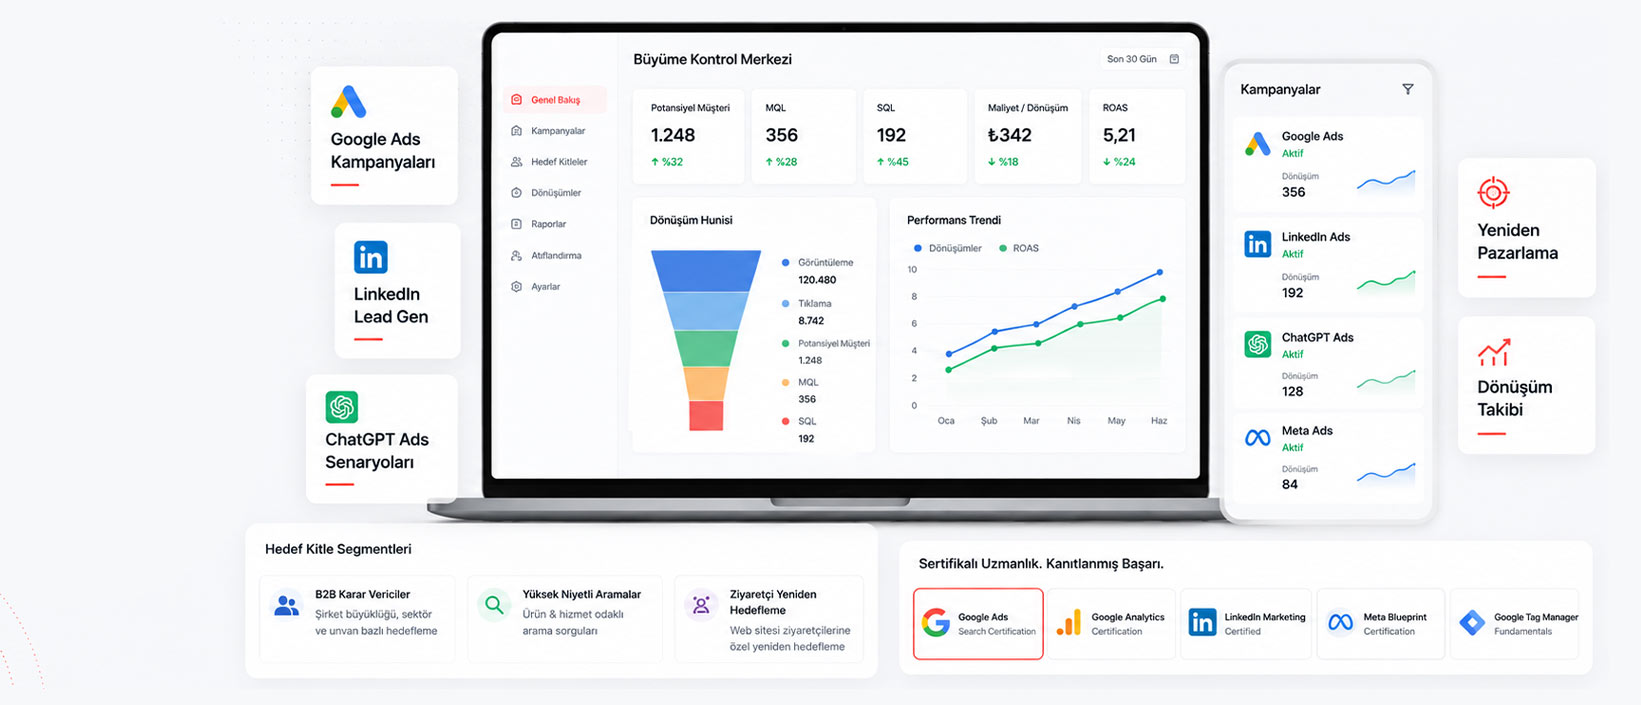The height and width of the screenshot is (705, 1641).
Task: Click the target icon on Yeniden Pazarlama card
Action: pyautogui.click(x=1493, y=192)
